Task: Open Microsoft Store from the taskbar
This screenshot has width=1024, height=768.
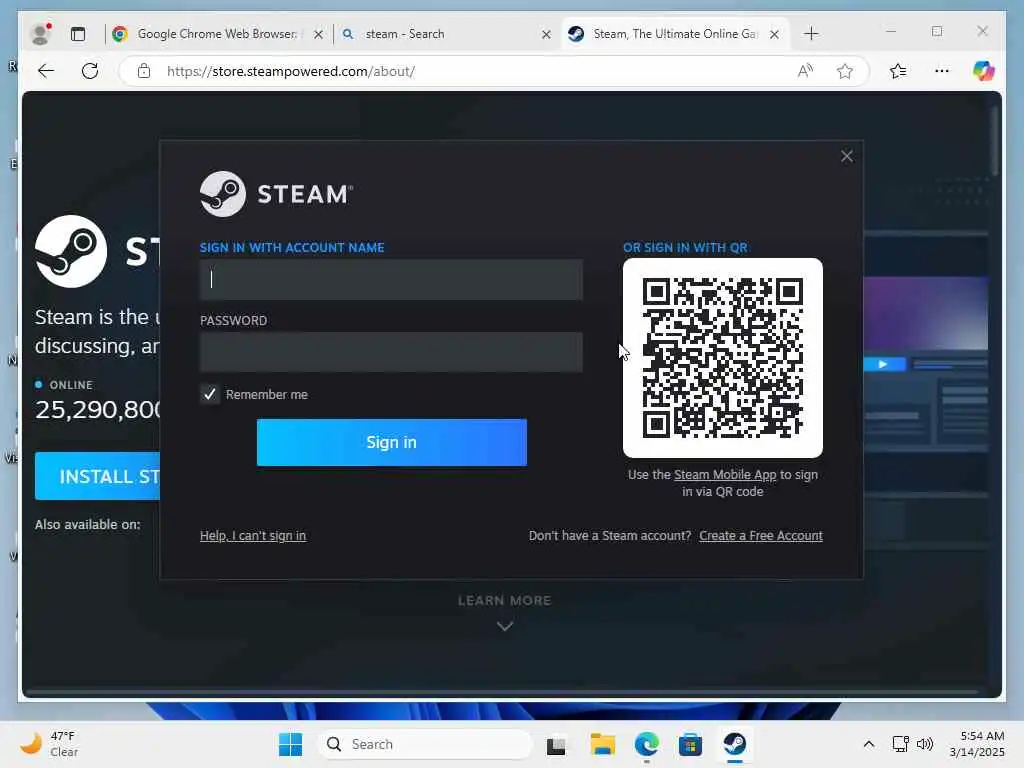Action: [x=690, y=744]
